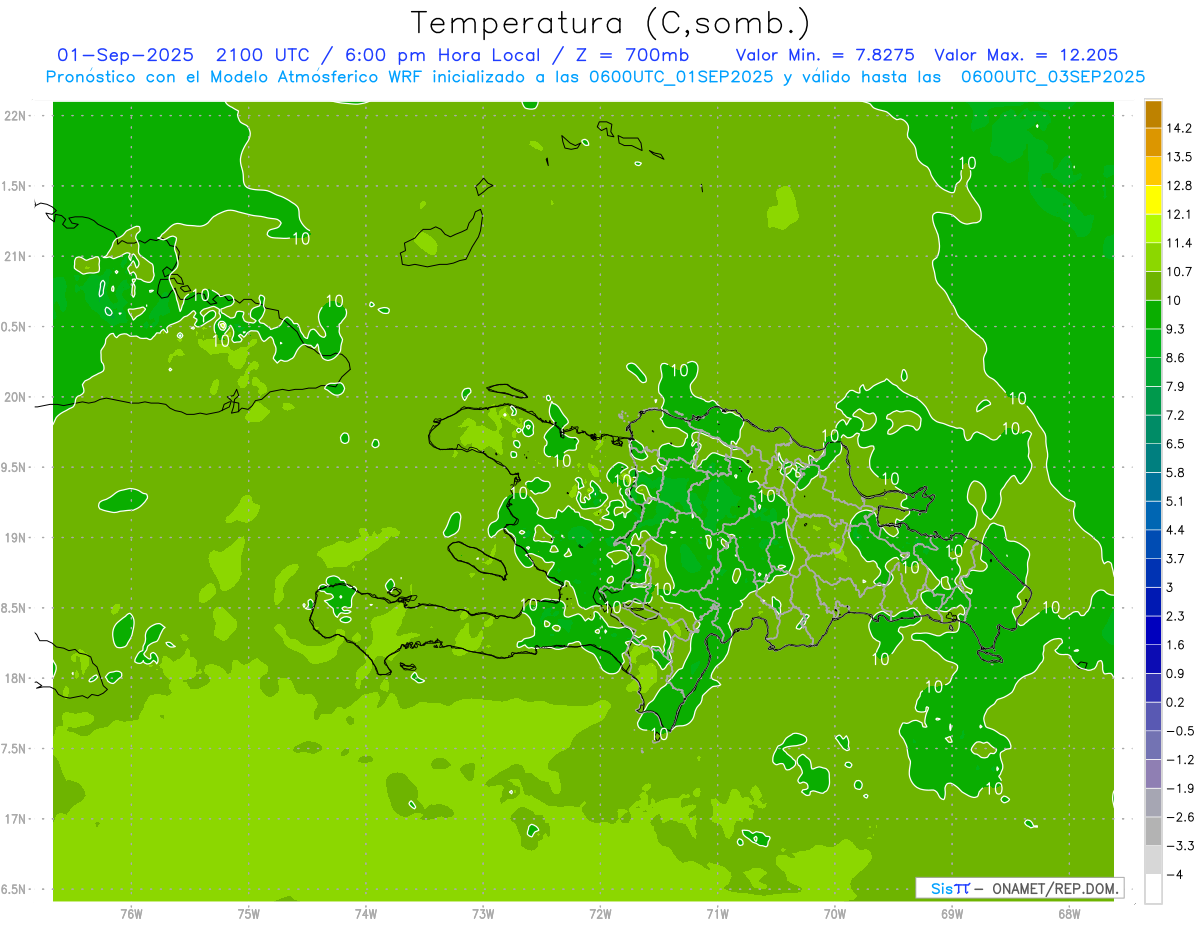Click the "74W" longitude axis label
Screen dimensions: 1200x927
pyautogui.click(x=365, y=913)
